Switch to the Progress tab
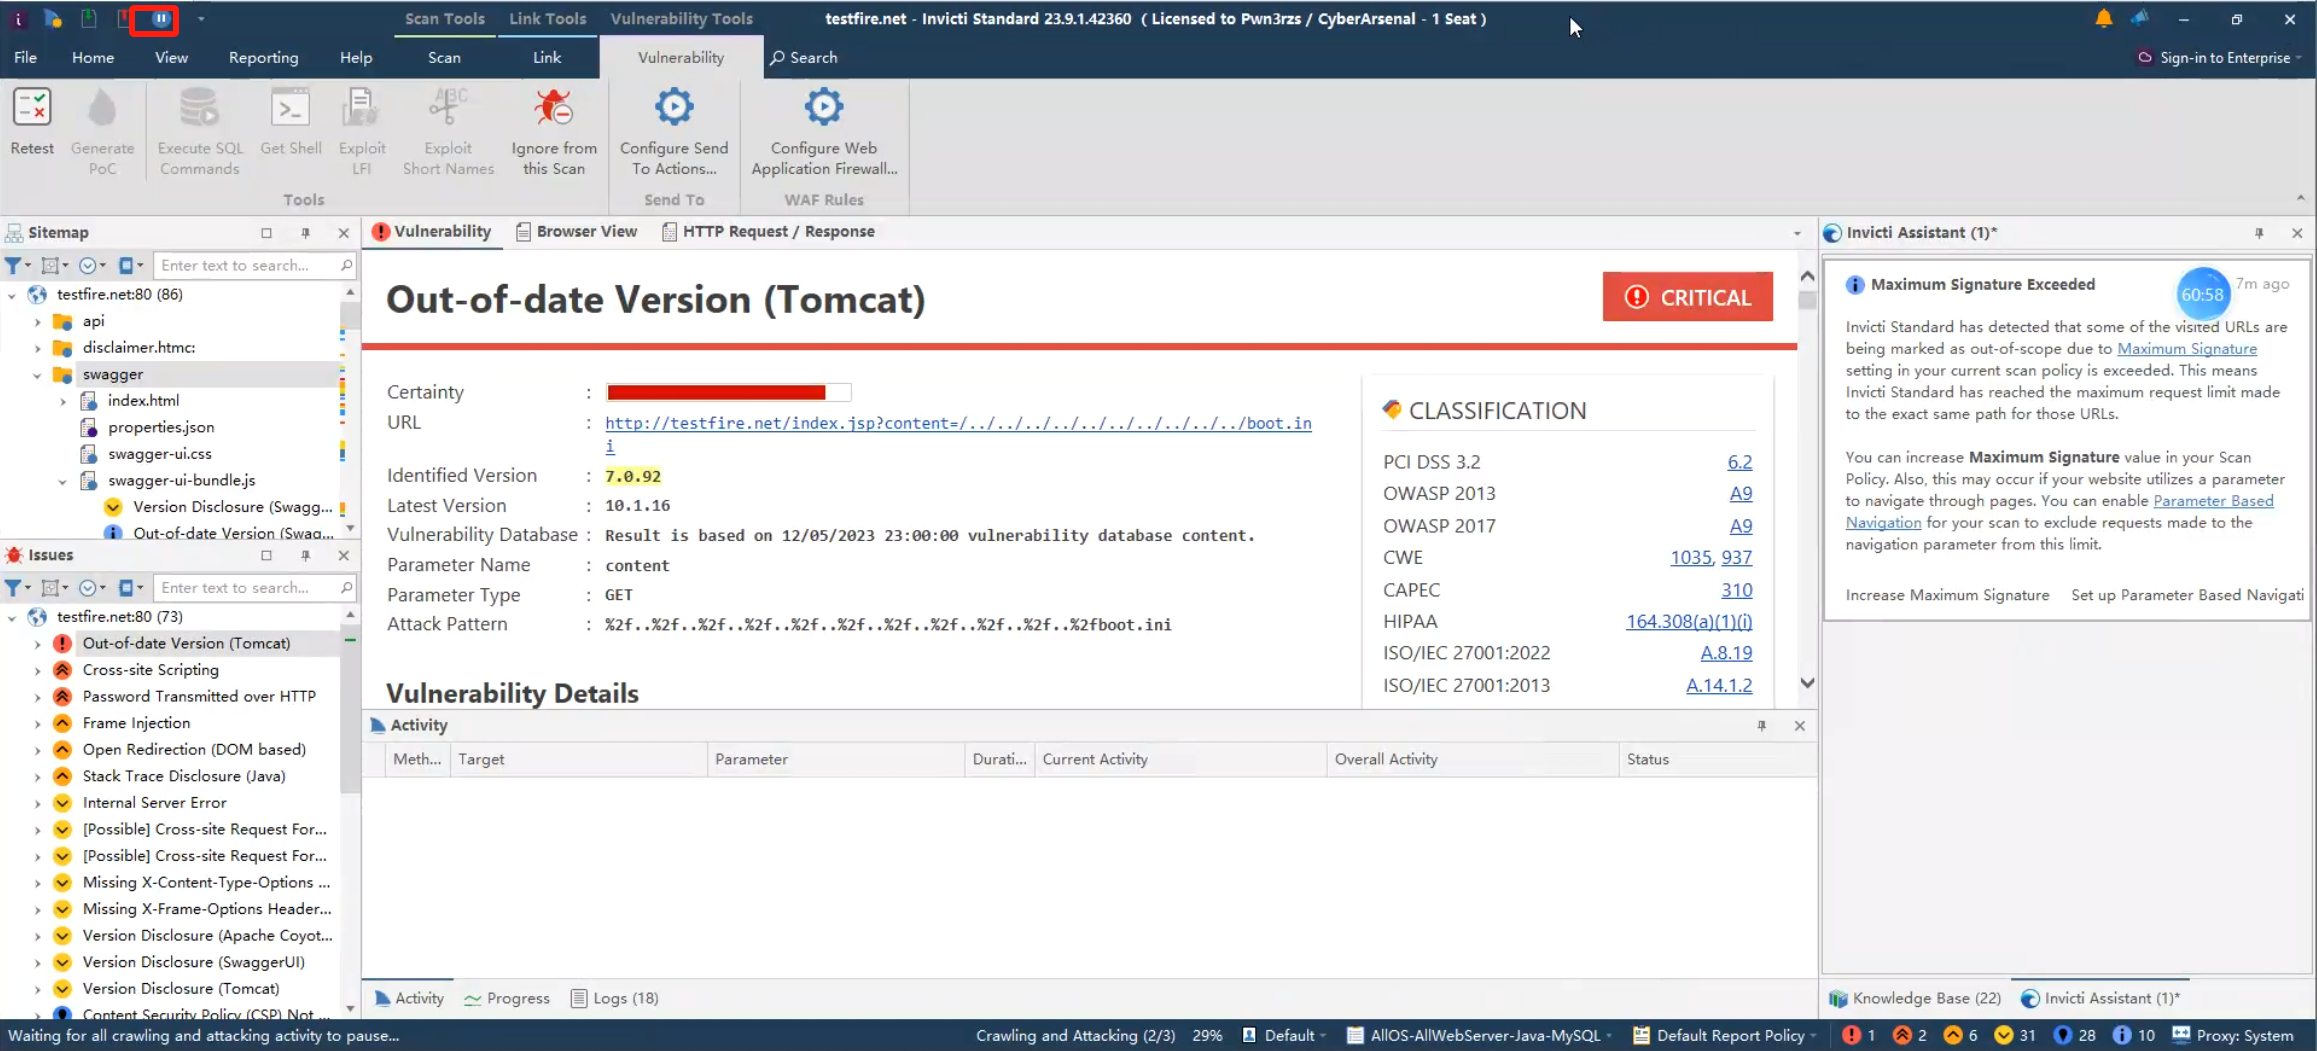 (x=507, y=998)
